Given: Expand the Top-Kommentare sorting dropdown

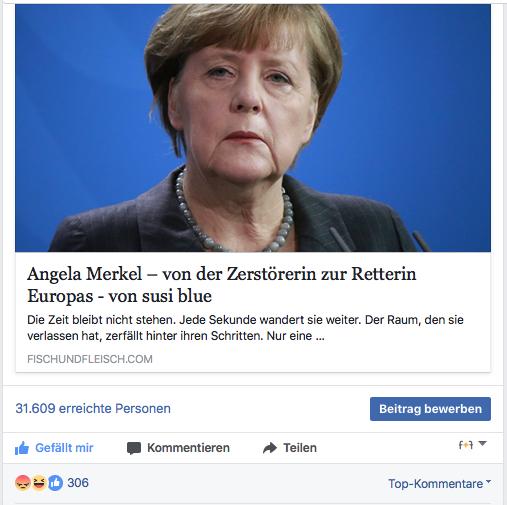Looking at the screenshot, I should 440,483.
